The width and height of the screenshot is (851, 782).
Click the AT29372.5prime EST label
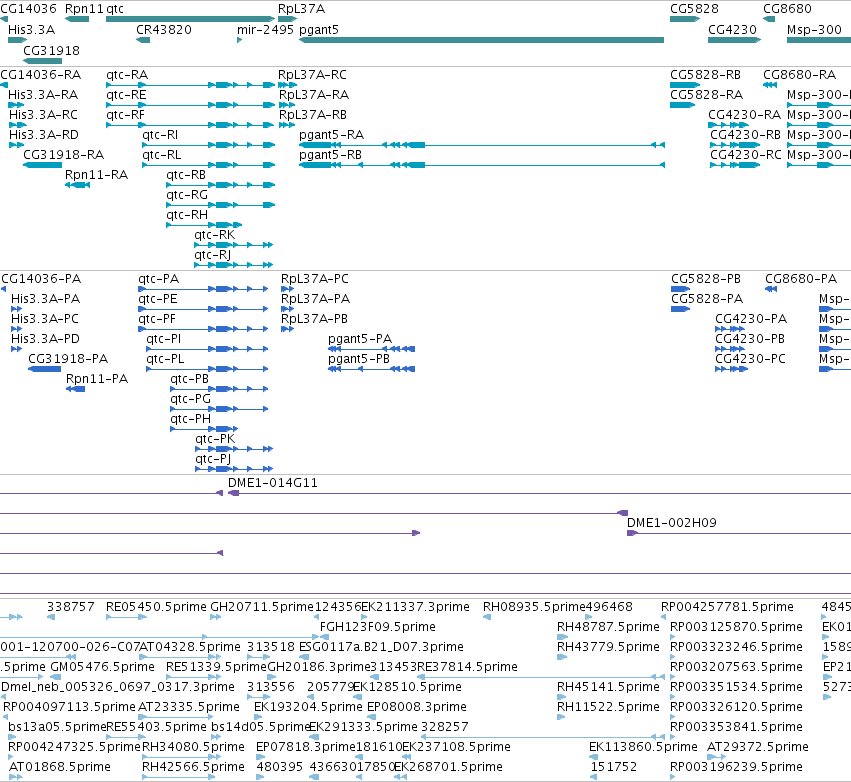[x=758, y=747]
